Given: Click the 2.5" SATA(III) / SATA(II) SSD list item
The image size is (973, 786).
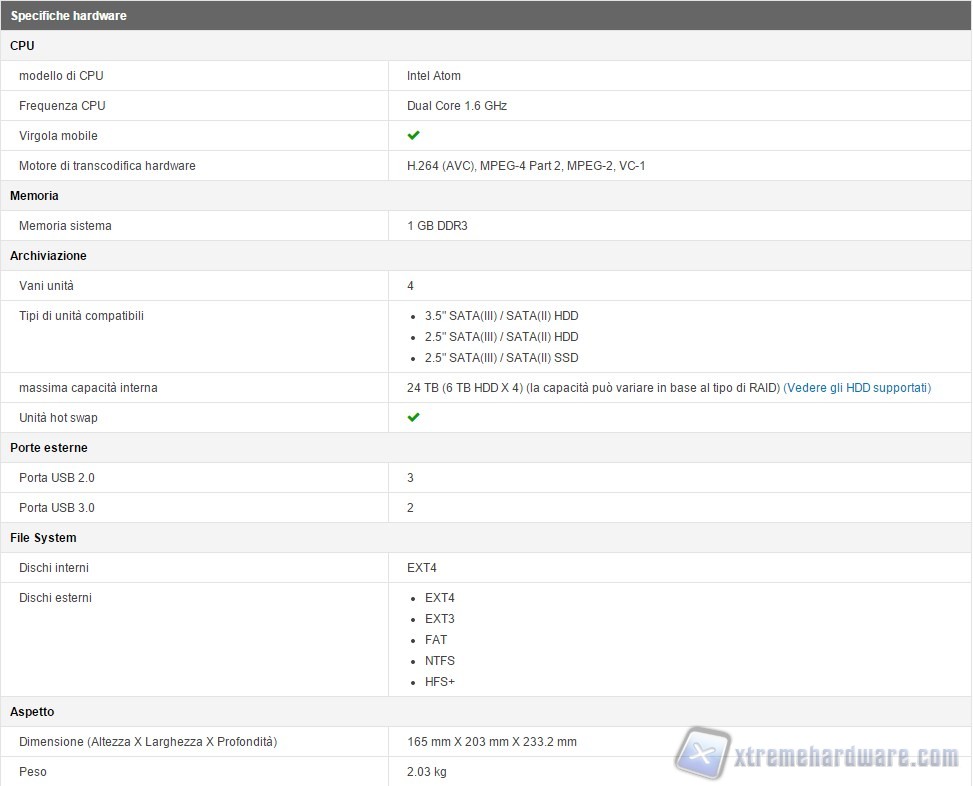Looking at the screenshot, I should 501,358.
